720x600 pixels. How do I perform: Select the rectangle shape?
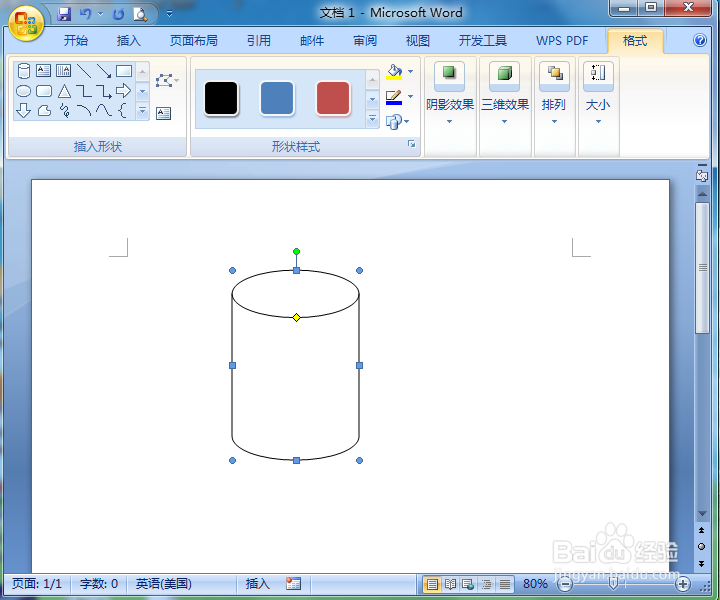pos(124,71)
